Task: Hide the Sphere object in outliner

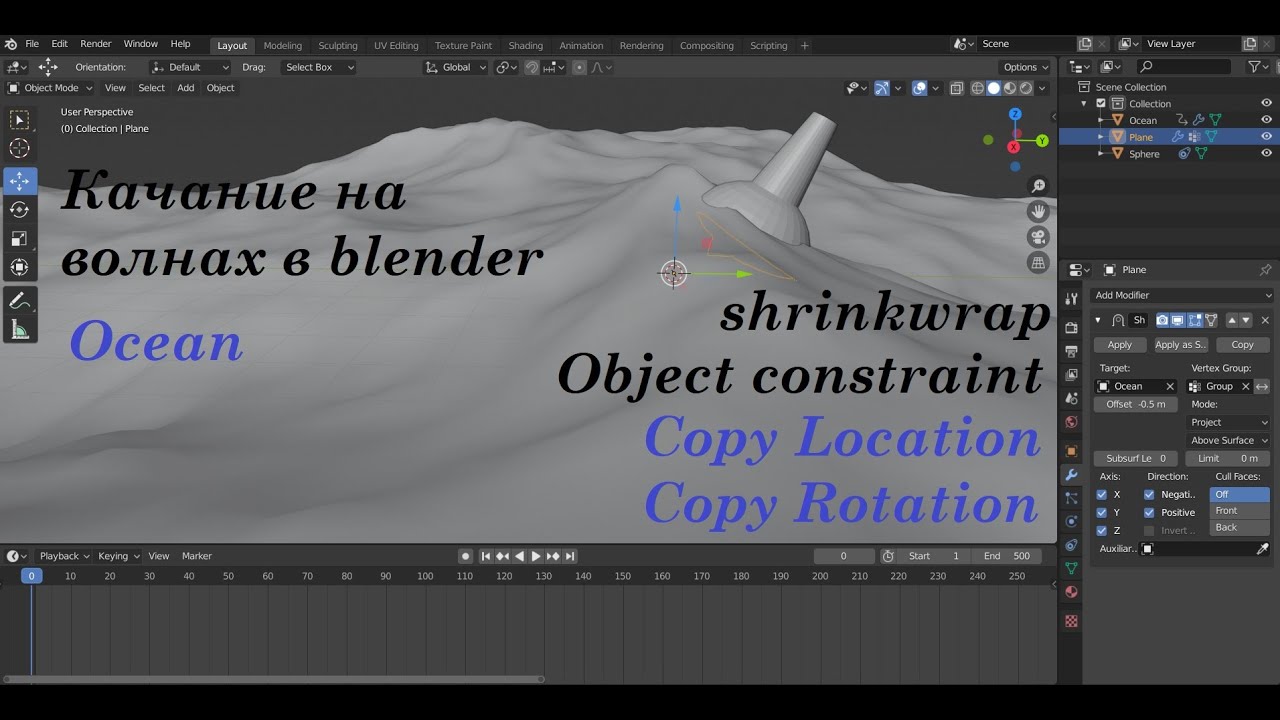Action: click(1266, 153)
